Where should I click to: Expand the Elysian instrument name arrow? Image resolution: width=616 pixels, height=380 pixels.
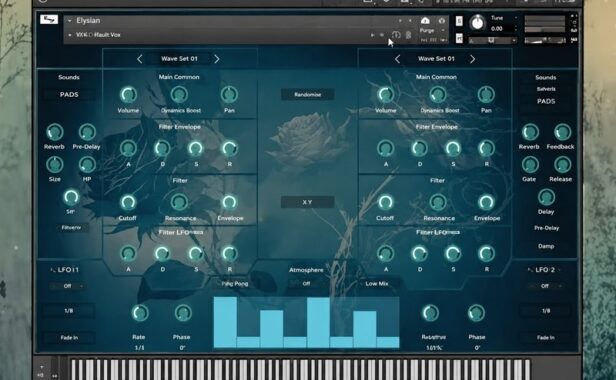click(x=70, y=20)
